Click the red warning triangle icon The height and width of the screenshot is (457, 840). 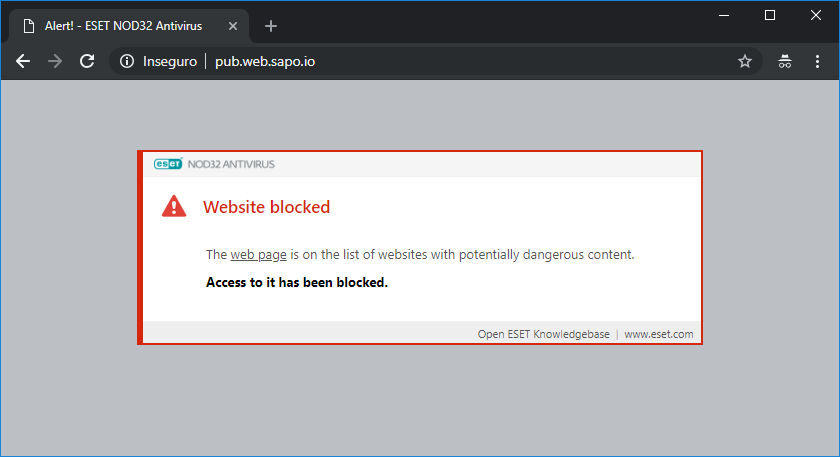(174, 207)
